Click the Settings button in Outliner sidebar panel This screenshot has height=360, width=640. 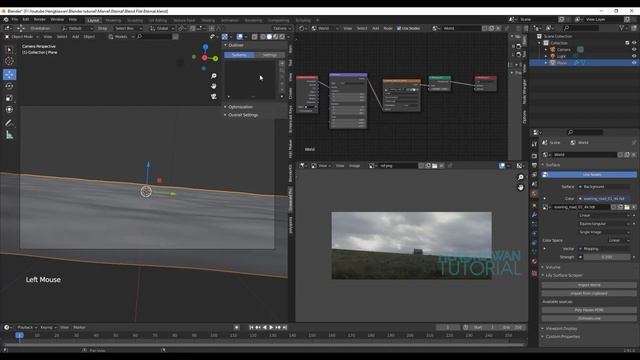point(270,55)
